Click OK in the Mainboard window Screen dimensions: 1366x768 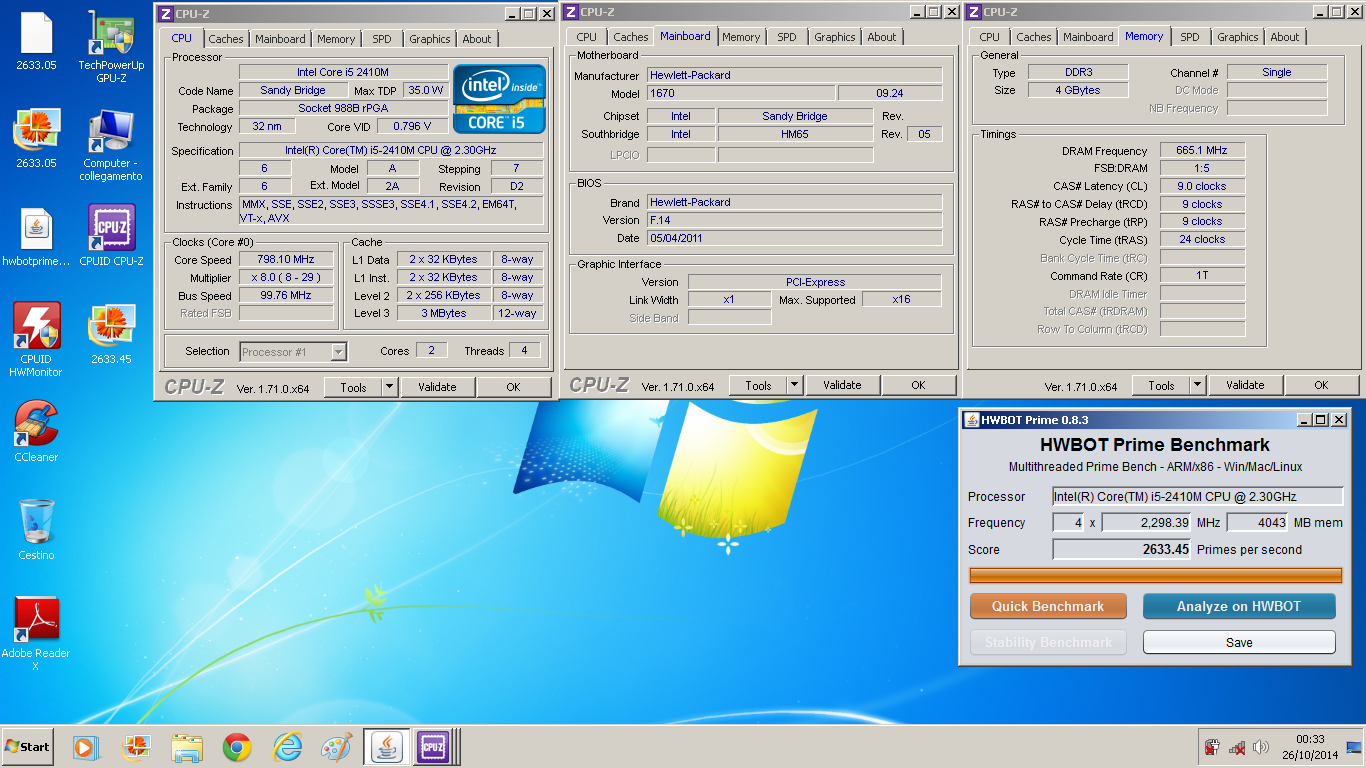(x=918, y=385)
